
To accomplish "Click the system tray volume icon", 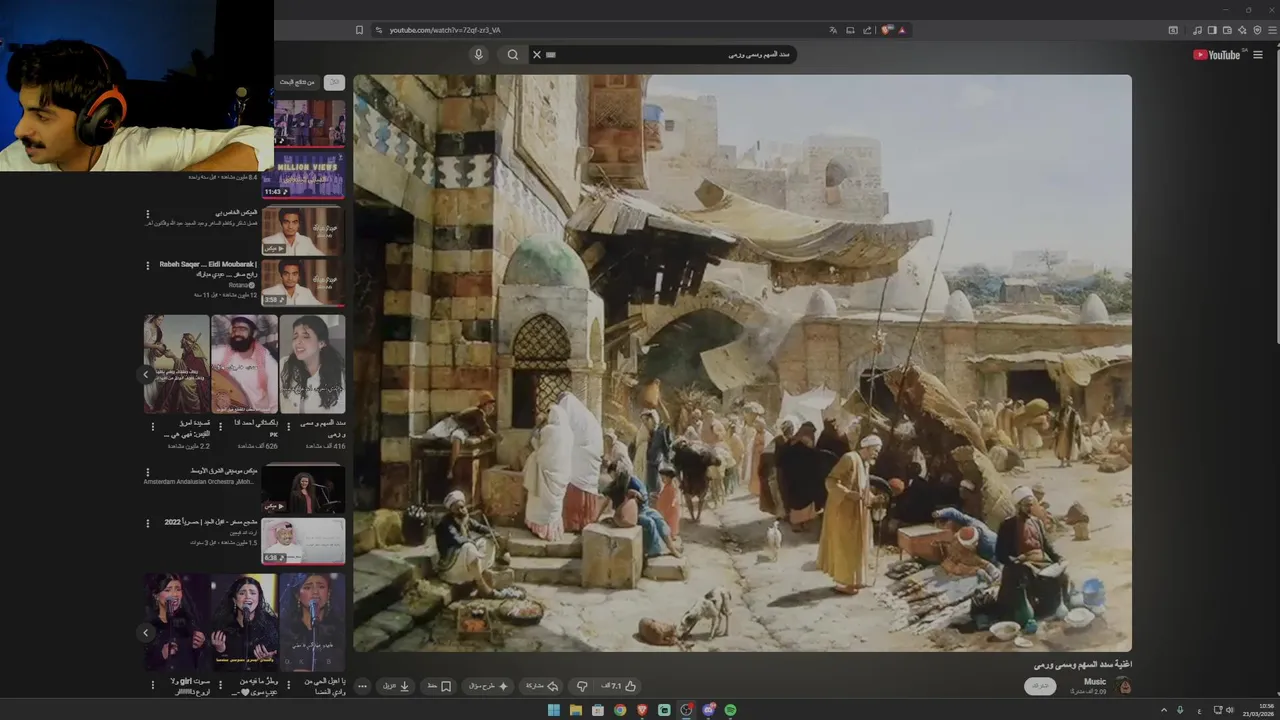I will 1230,710.
